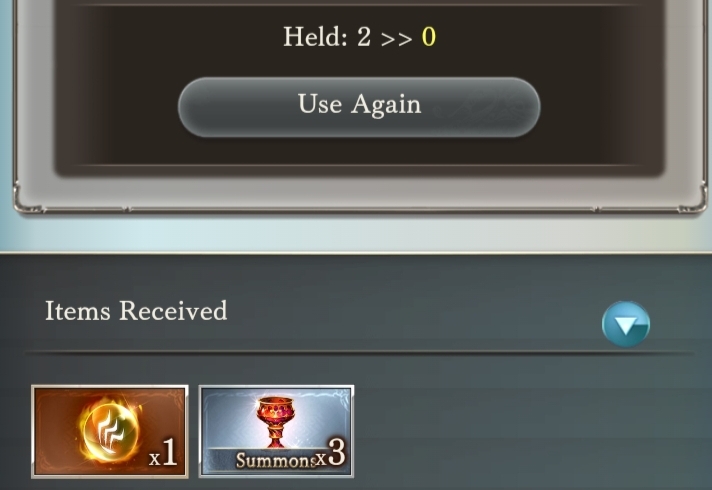Select the fire orb item tile
The width and height of the screenshot is (712, 490).
click(110, 431)
